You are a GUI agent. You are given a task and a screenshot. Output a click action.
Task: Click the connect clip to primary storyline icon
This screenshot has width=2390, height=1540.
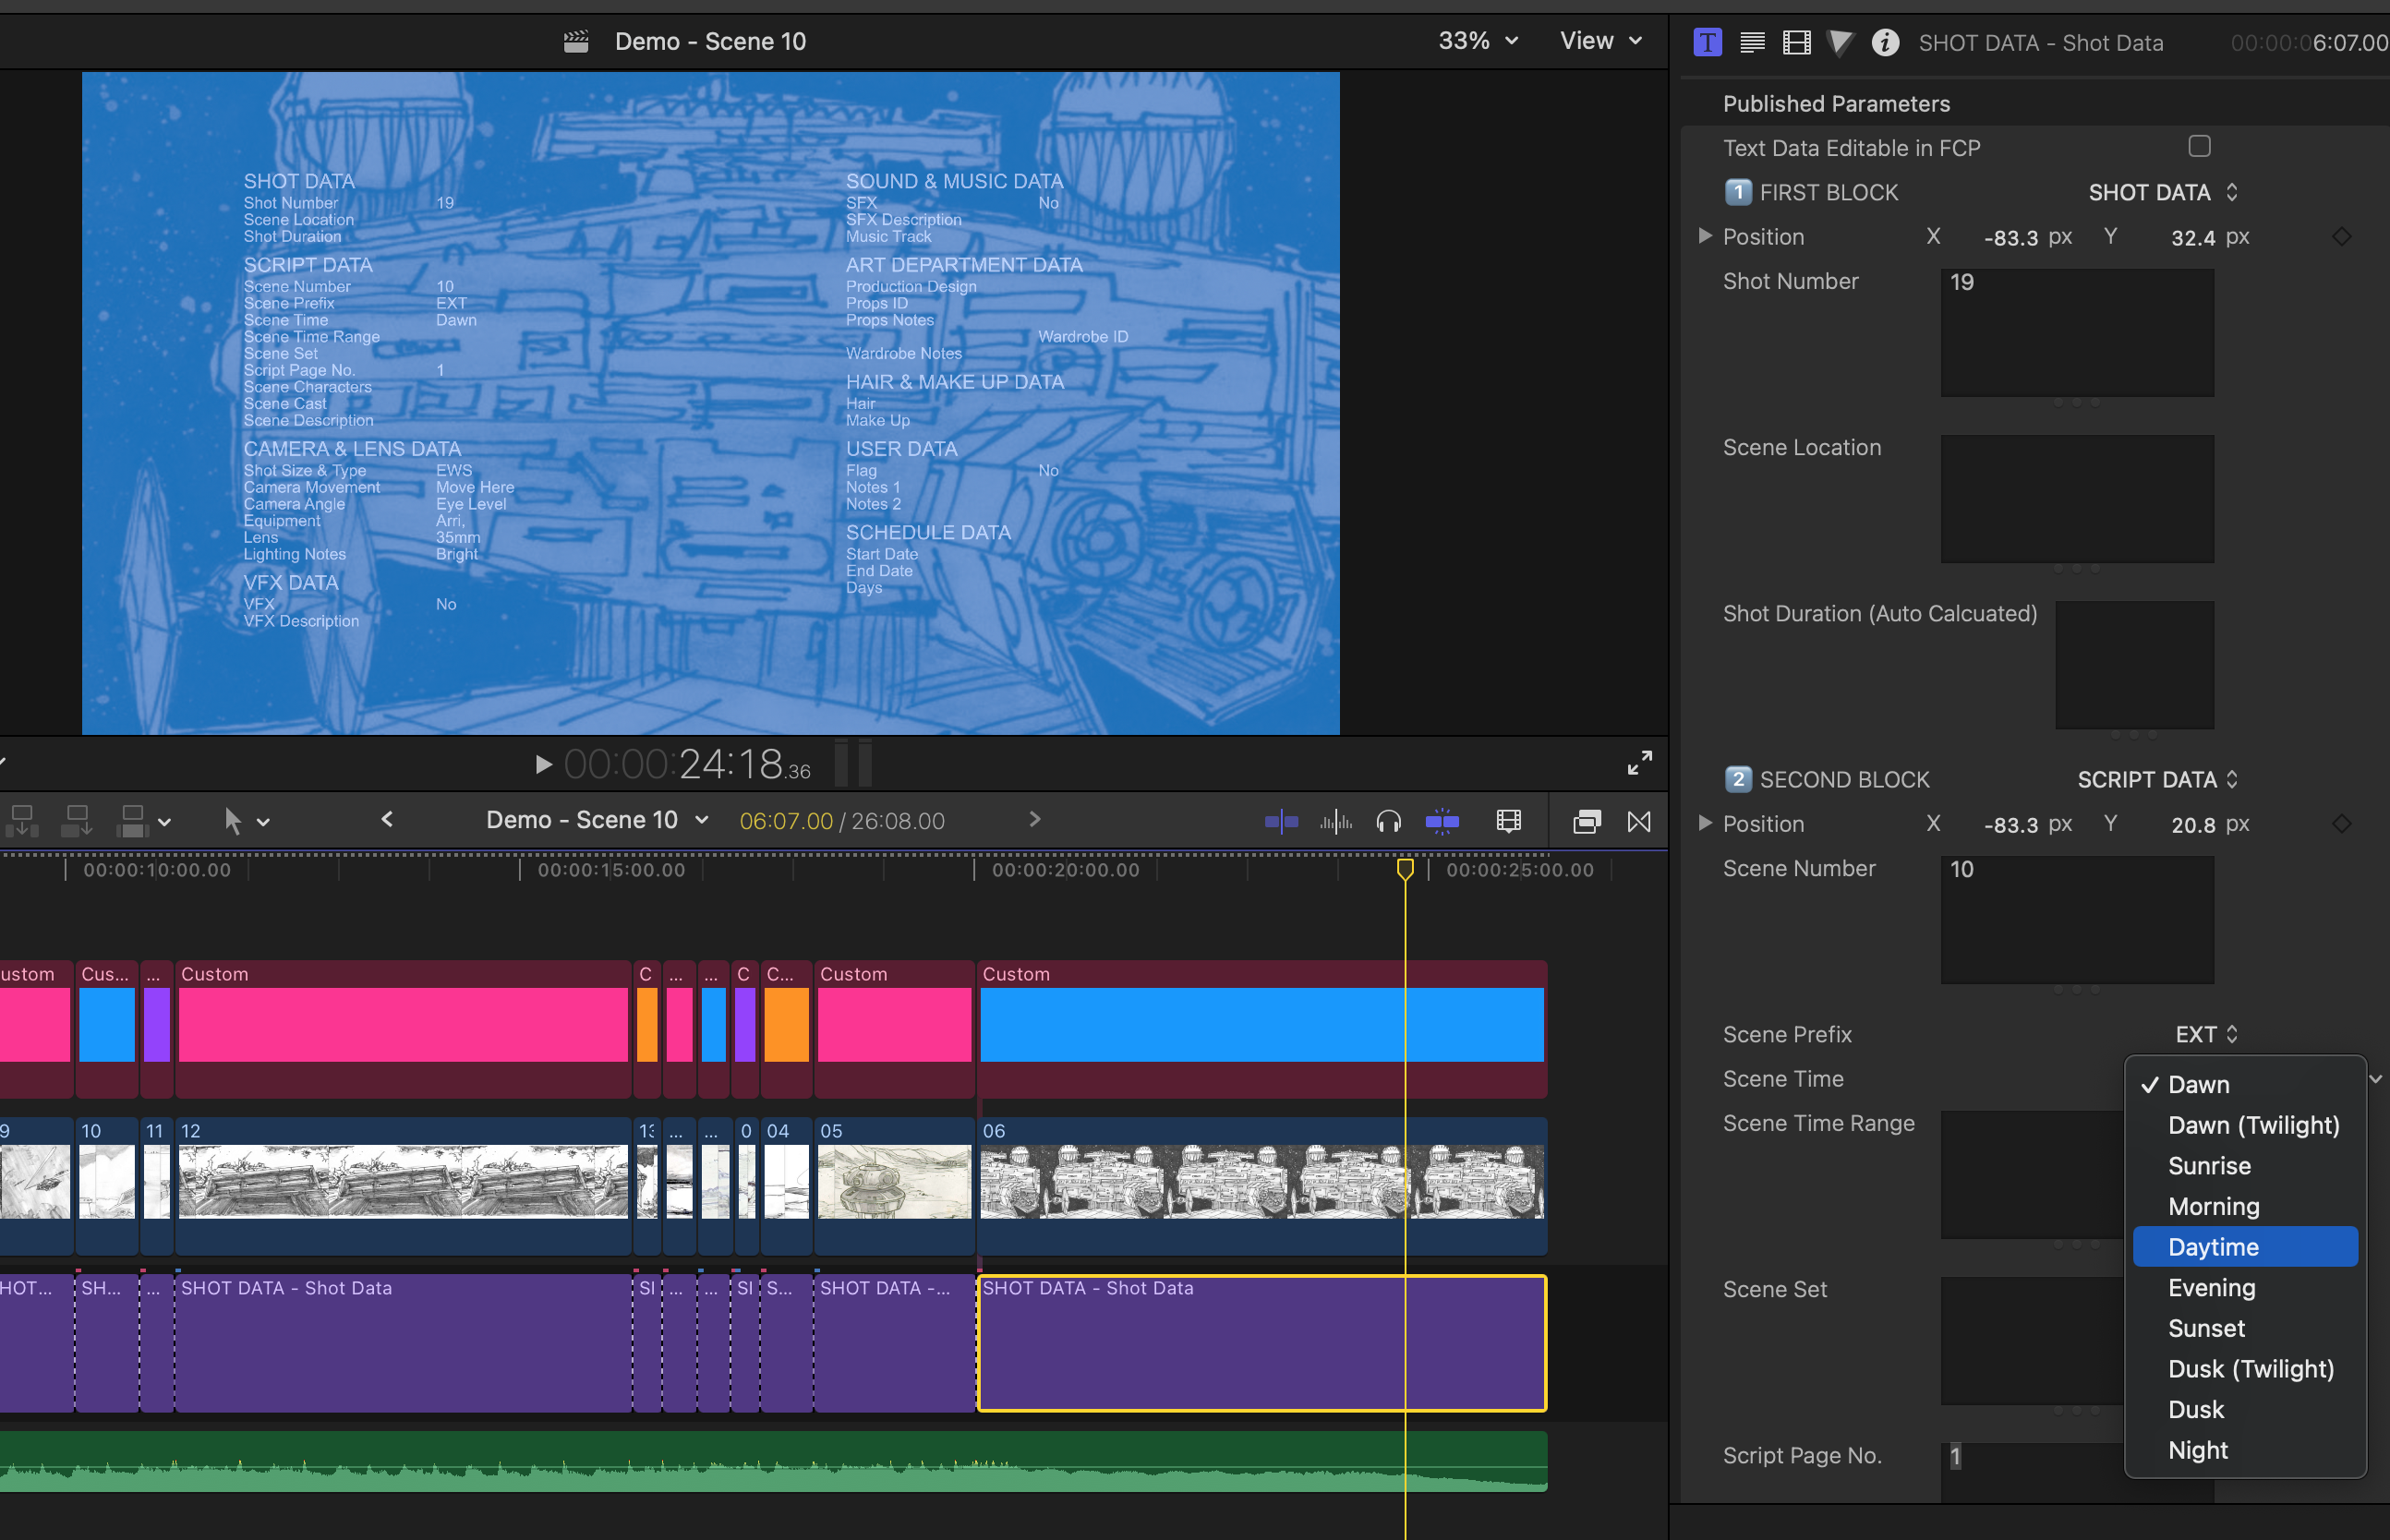click(x=22, y=821)
